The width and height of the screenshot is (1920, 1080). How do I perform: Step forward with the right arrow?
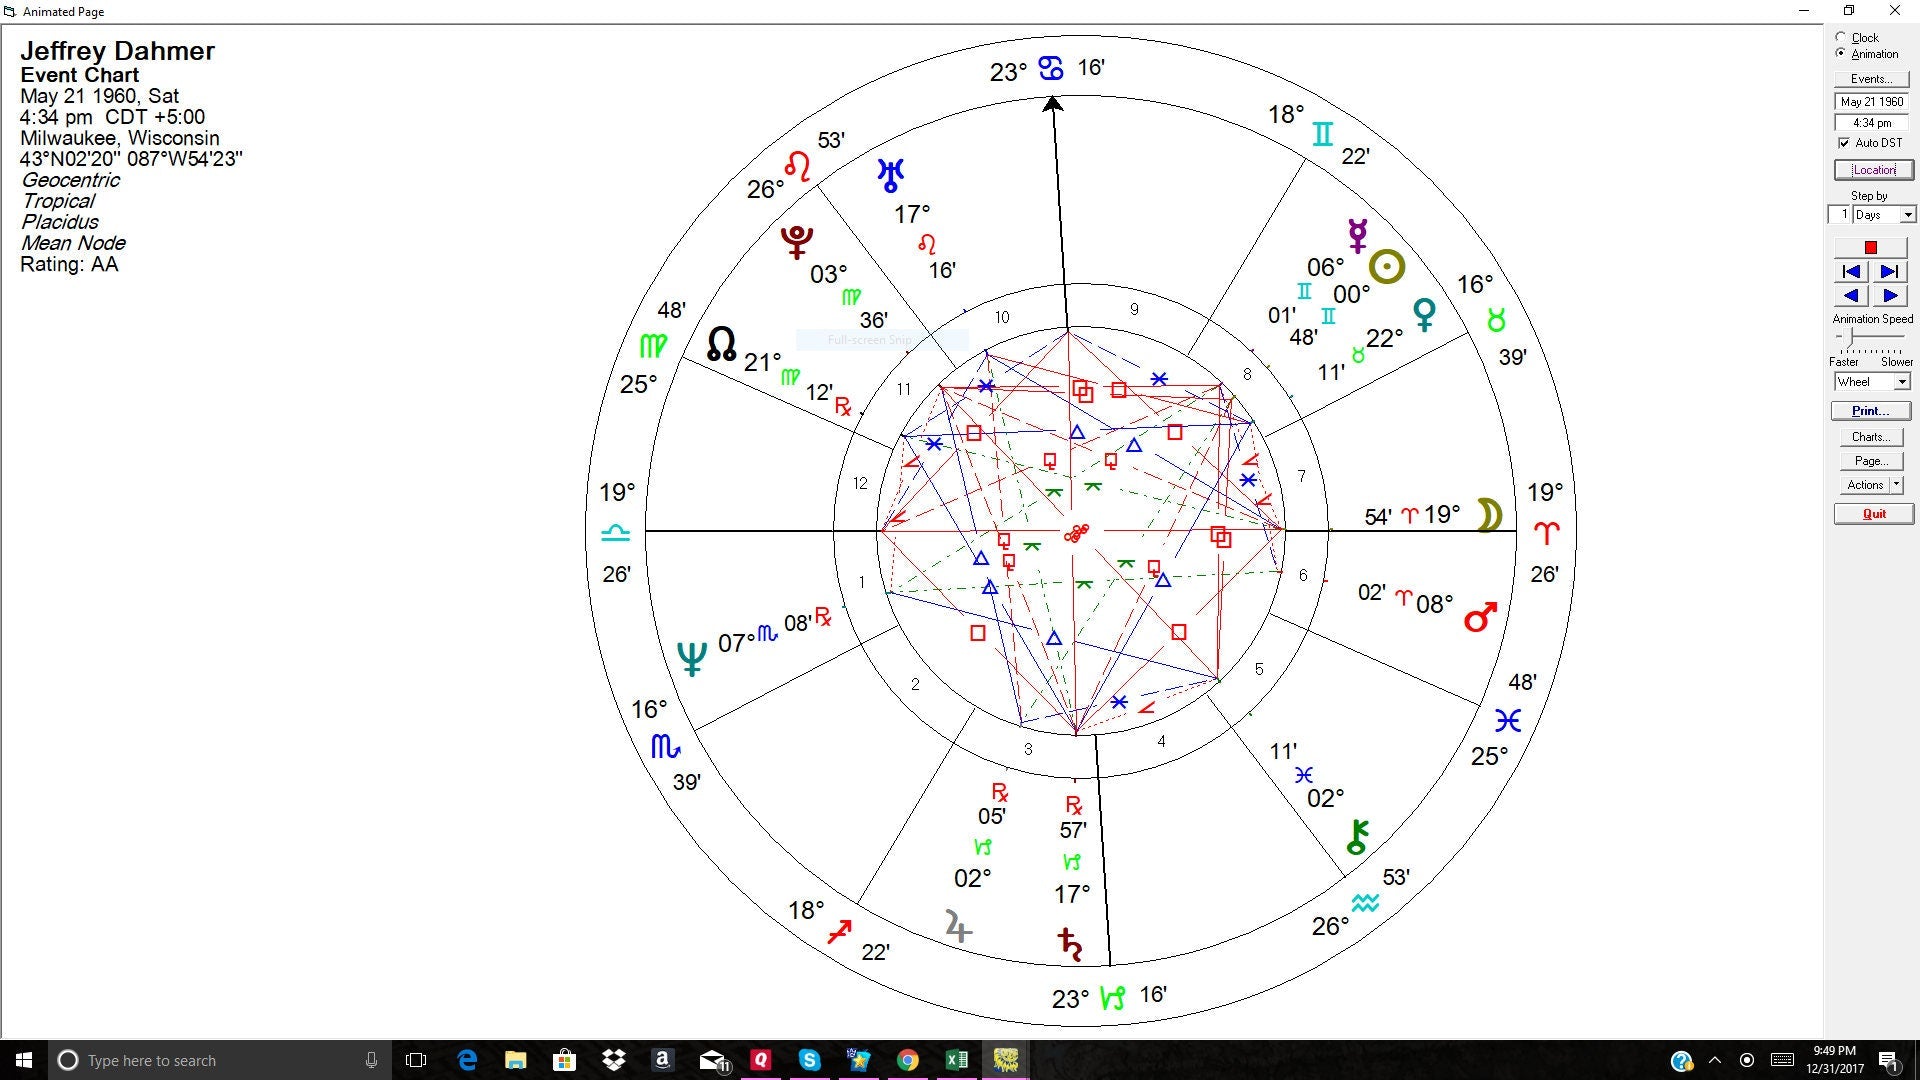(1890, 296)
